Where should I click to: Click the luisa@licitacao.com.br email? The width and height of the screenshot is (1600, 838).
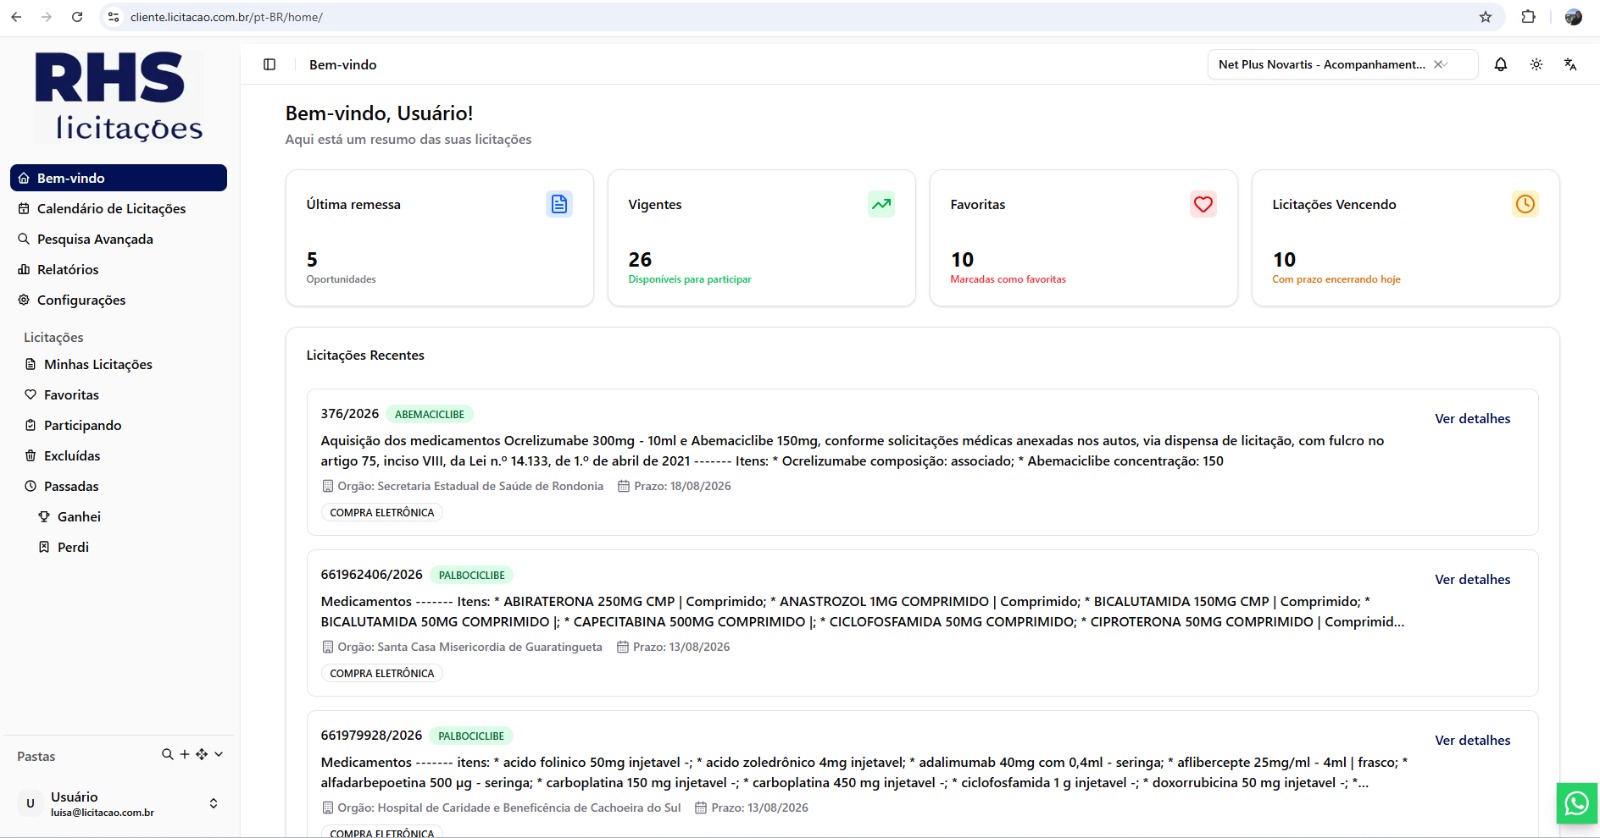click(102, 813)
